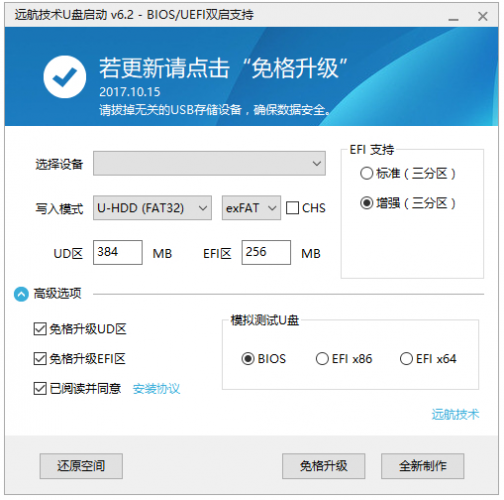Click the UD区 size field showing 384
Screen dimensions: 504x500
pyautogui.click(x=118, y=252)
